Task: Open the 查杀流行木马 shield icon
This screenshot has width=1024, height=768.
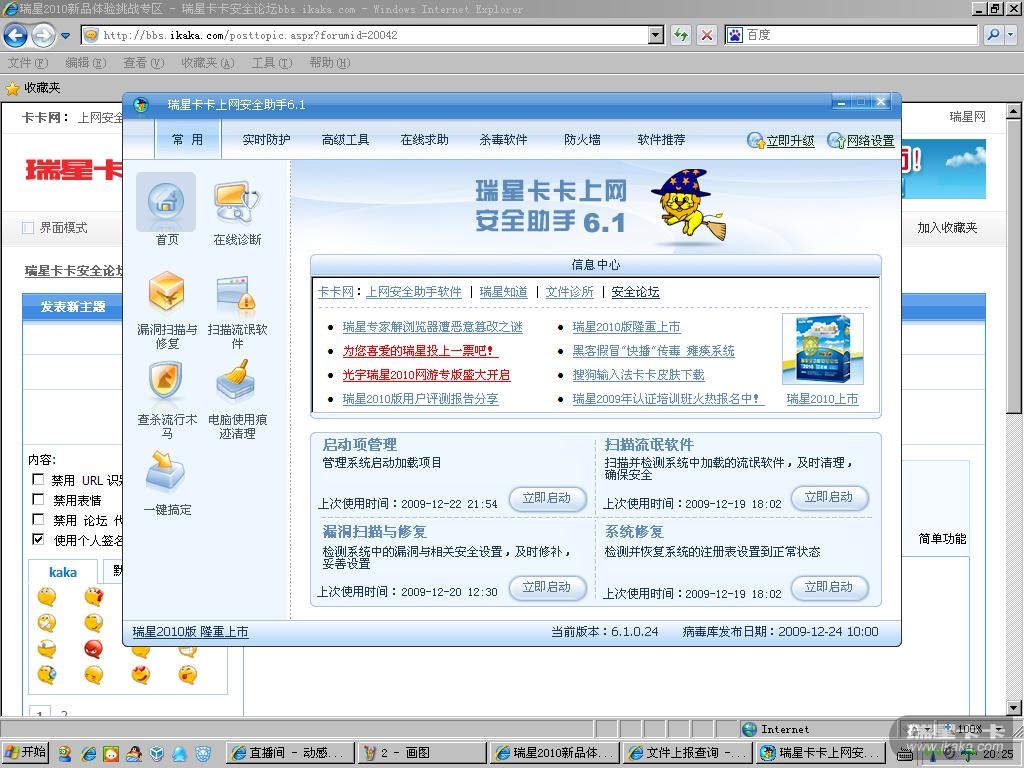Action: [x=166, y=381]
